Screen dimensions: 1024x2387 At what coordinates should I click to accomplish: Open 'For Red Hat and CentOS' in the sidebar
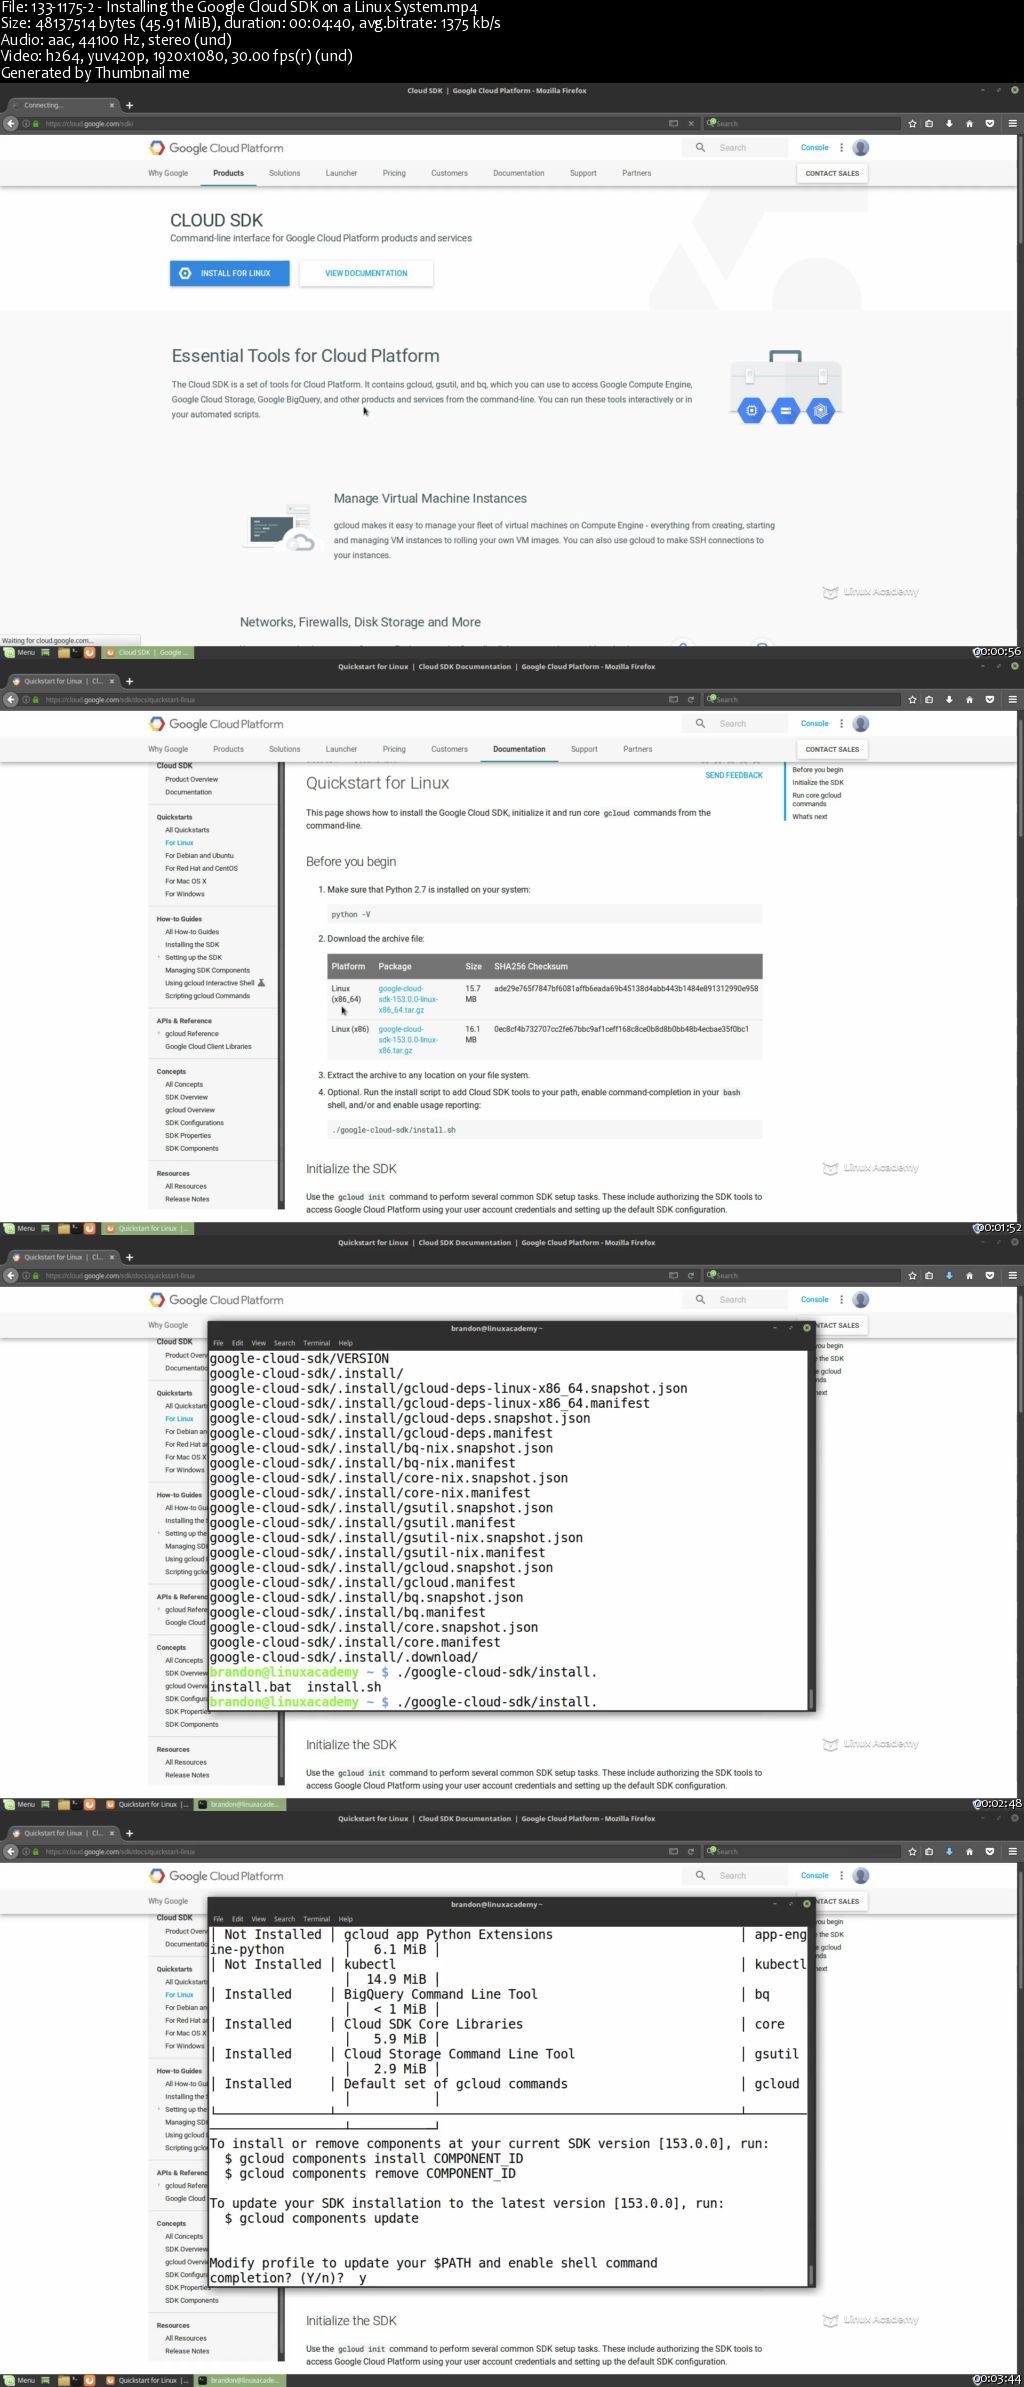click(201, 868)
